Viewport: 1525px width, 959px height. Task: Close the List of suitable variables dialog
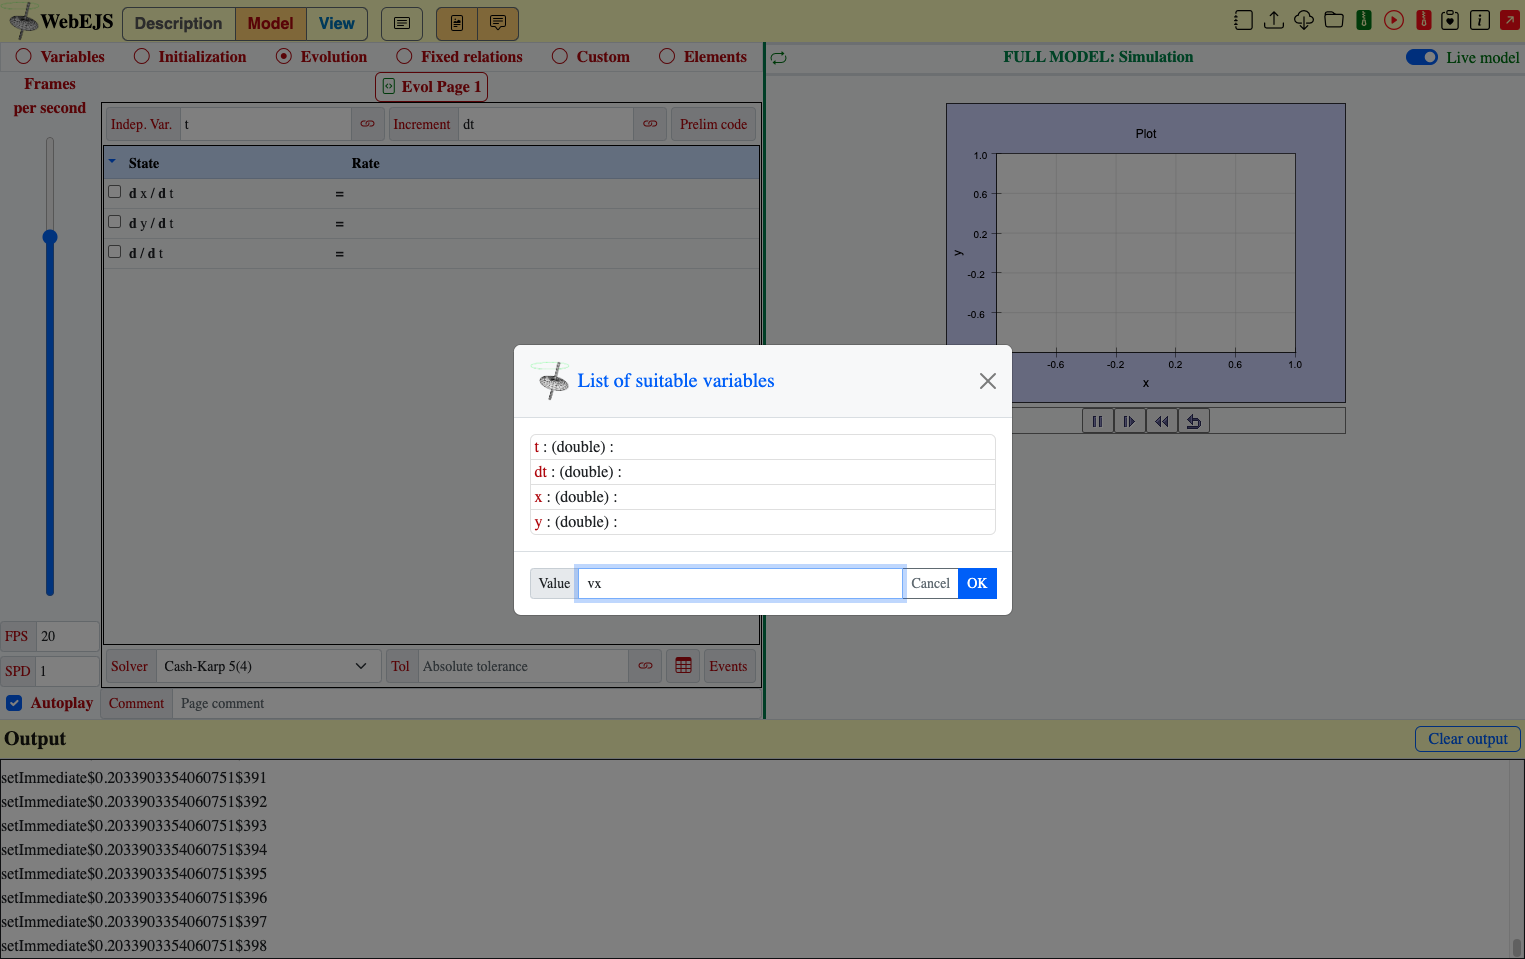click(988, 381)
